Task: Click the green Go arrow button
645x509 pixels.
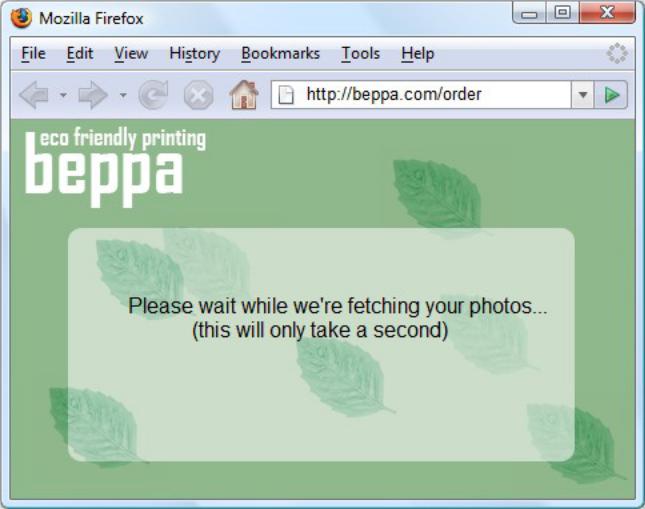Action: (611, 95)
